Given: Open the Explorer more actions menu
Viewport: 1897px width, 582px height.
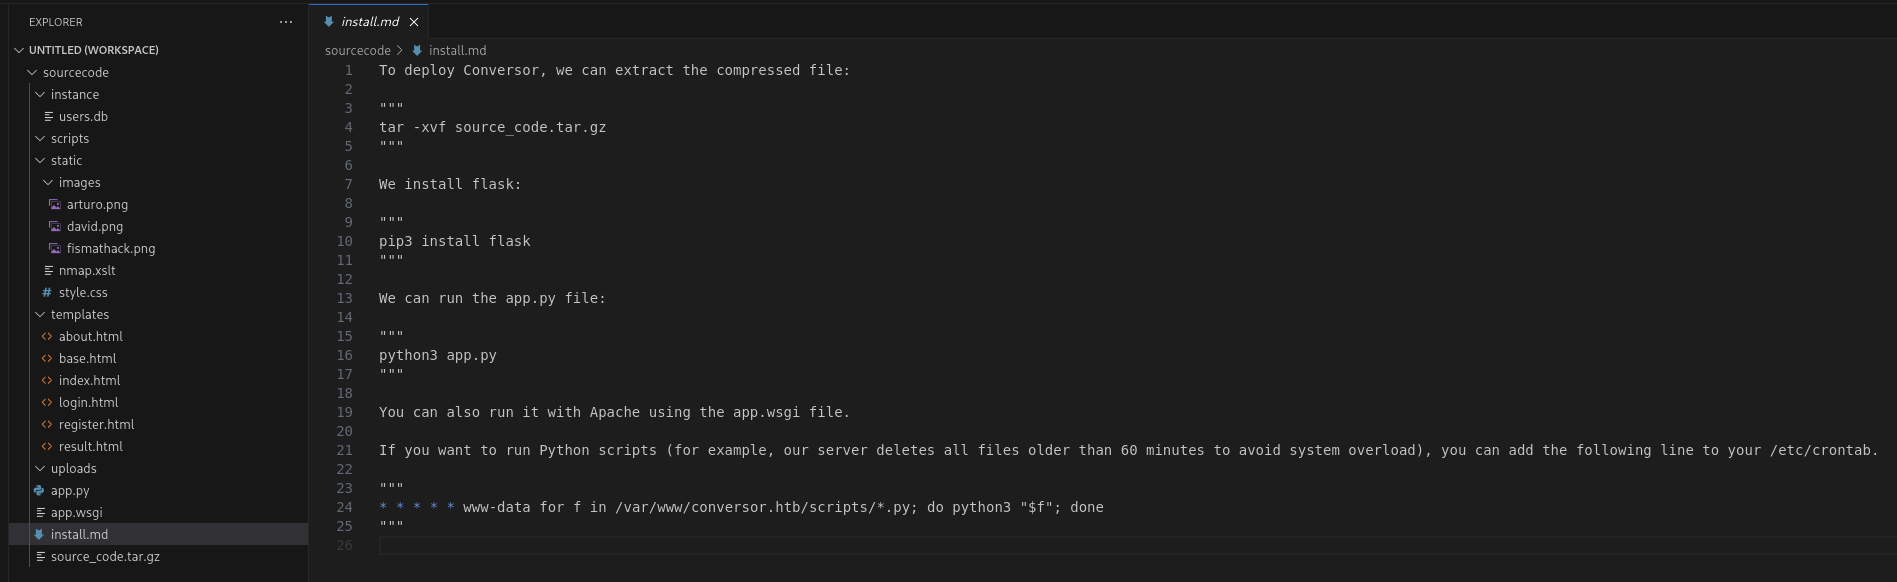Looking at the screenshot, I should 286,21.
